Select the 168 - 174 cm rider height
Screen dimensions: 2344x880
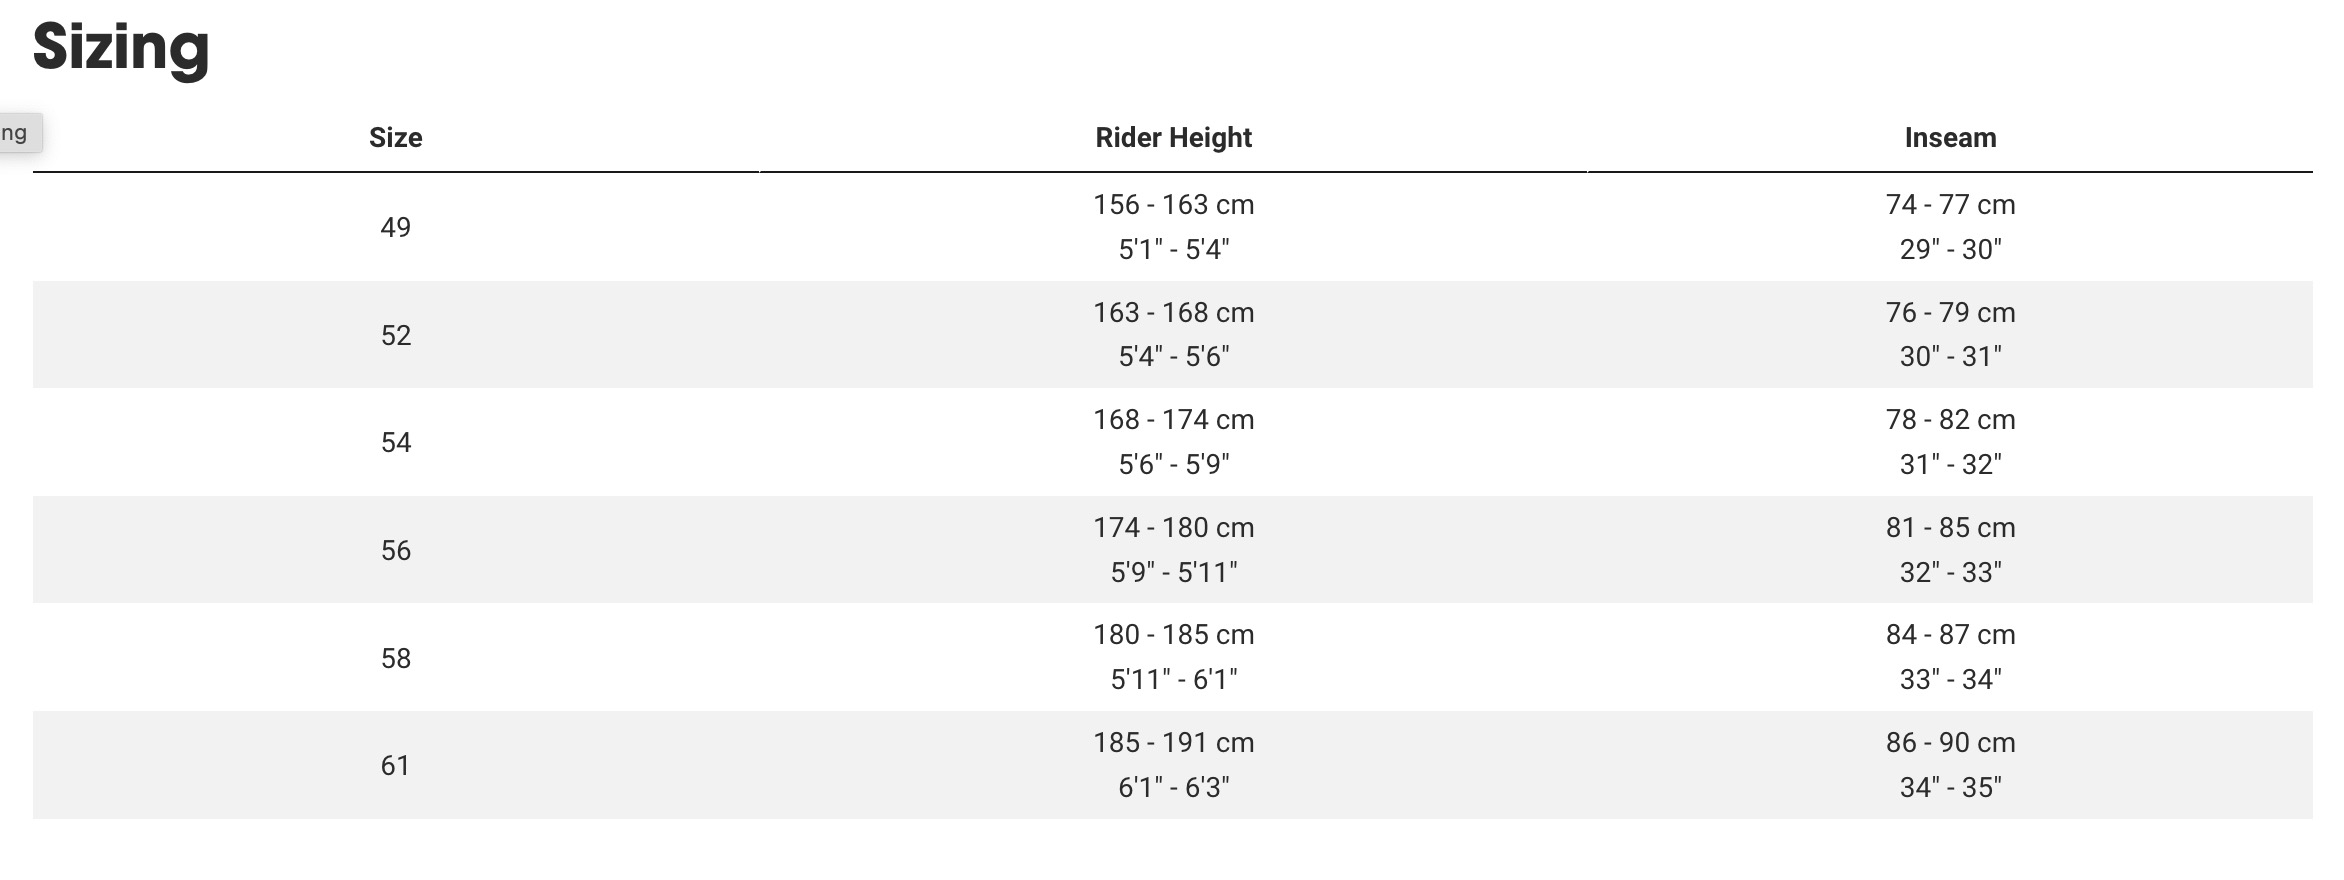(1173, 419)
